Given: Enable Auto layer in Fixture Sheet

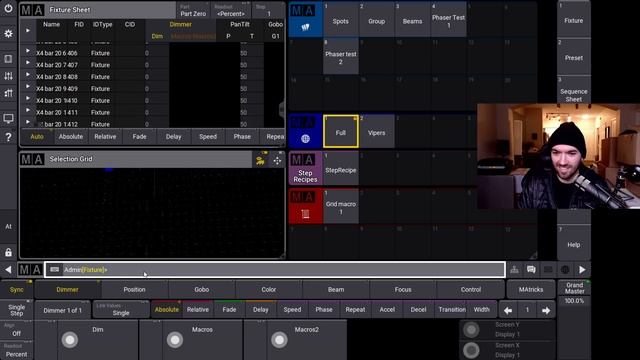Looking at the screenshot, I should 37,137.
